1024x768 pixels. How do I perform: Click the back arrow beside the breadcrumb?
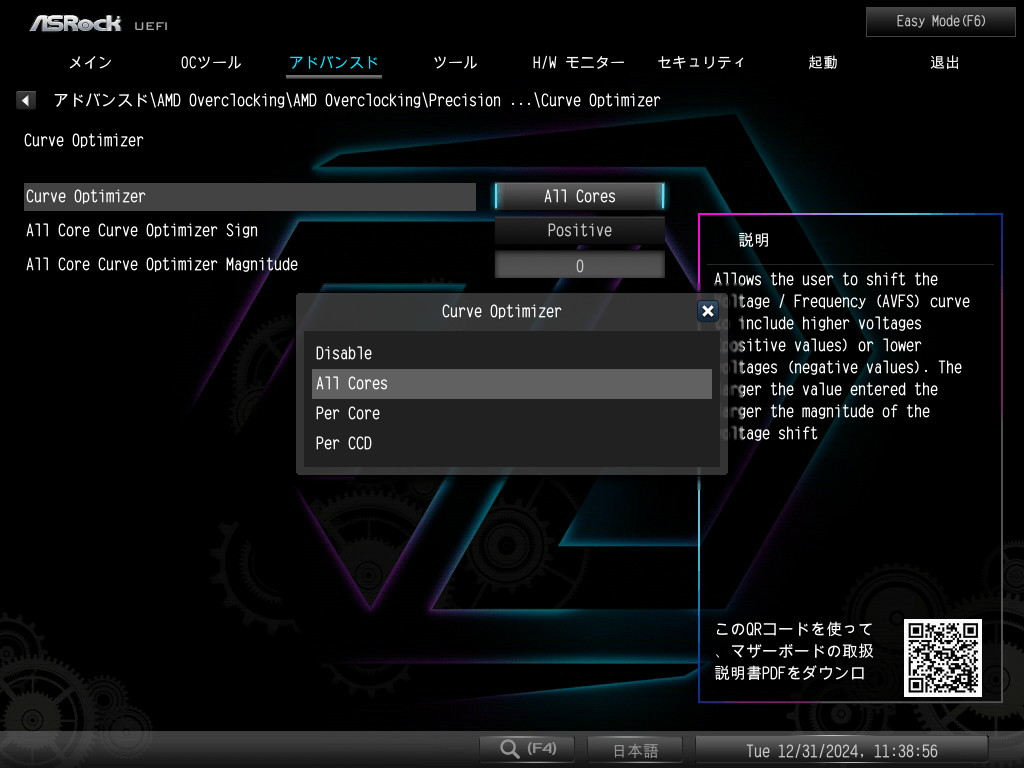(25, 100)
